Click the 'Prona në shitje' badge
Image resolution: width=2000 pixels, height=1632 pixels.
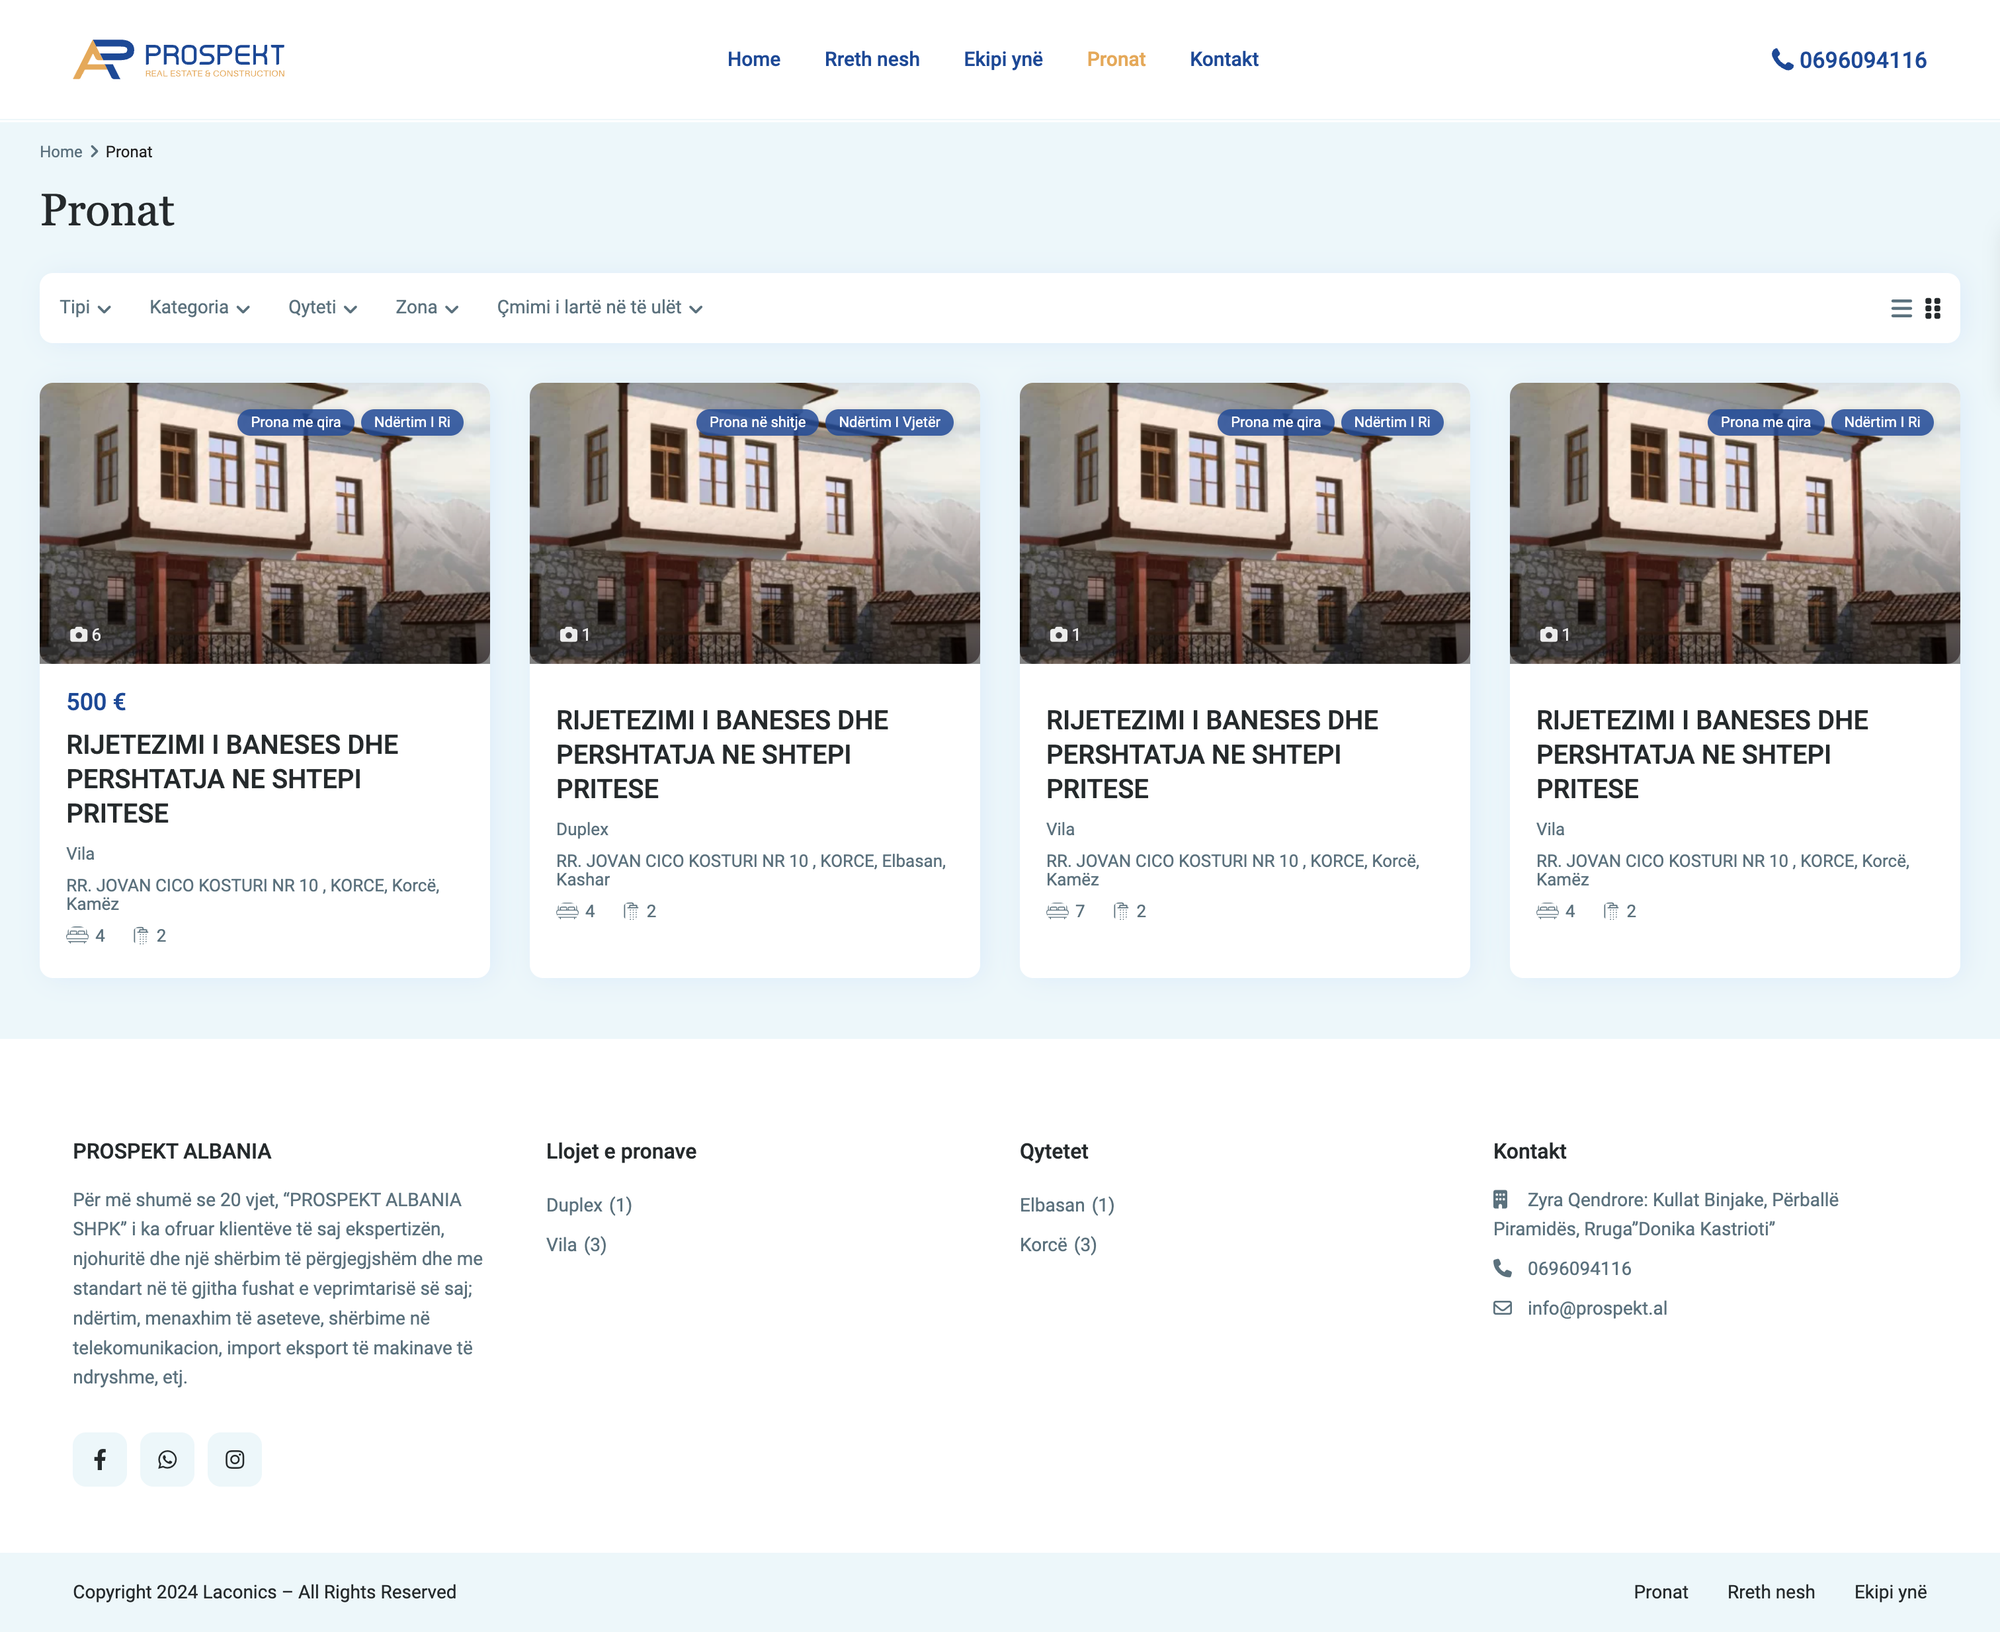[x=757, y=422]
